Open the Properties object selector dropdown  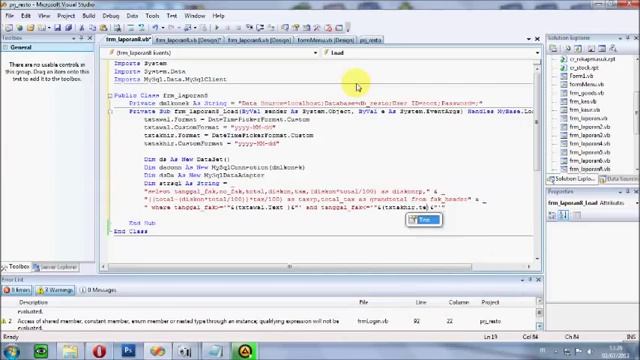637,203
